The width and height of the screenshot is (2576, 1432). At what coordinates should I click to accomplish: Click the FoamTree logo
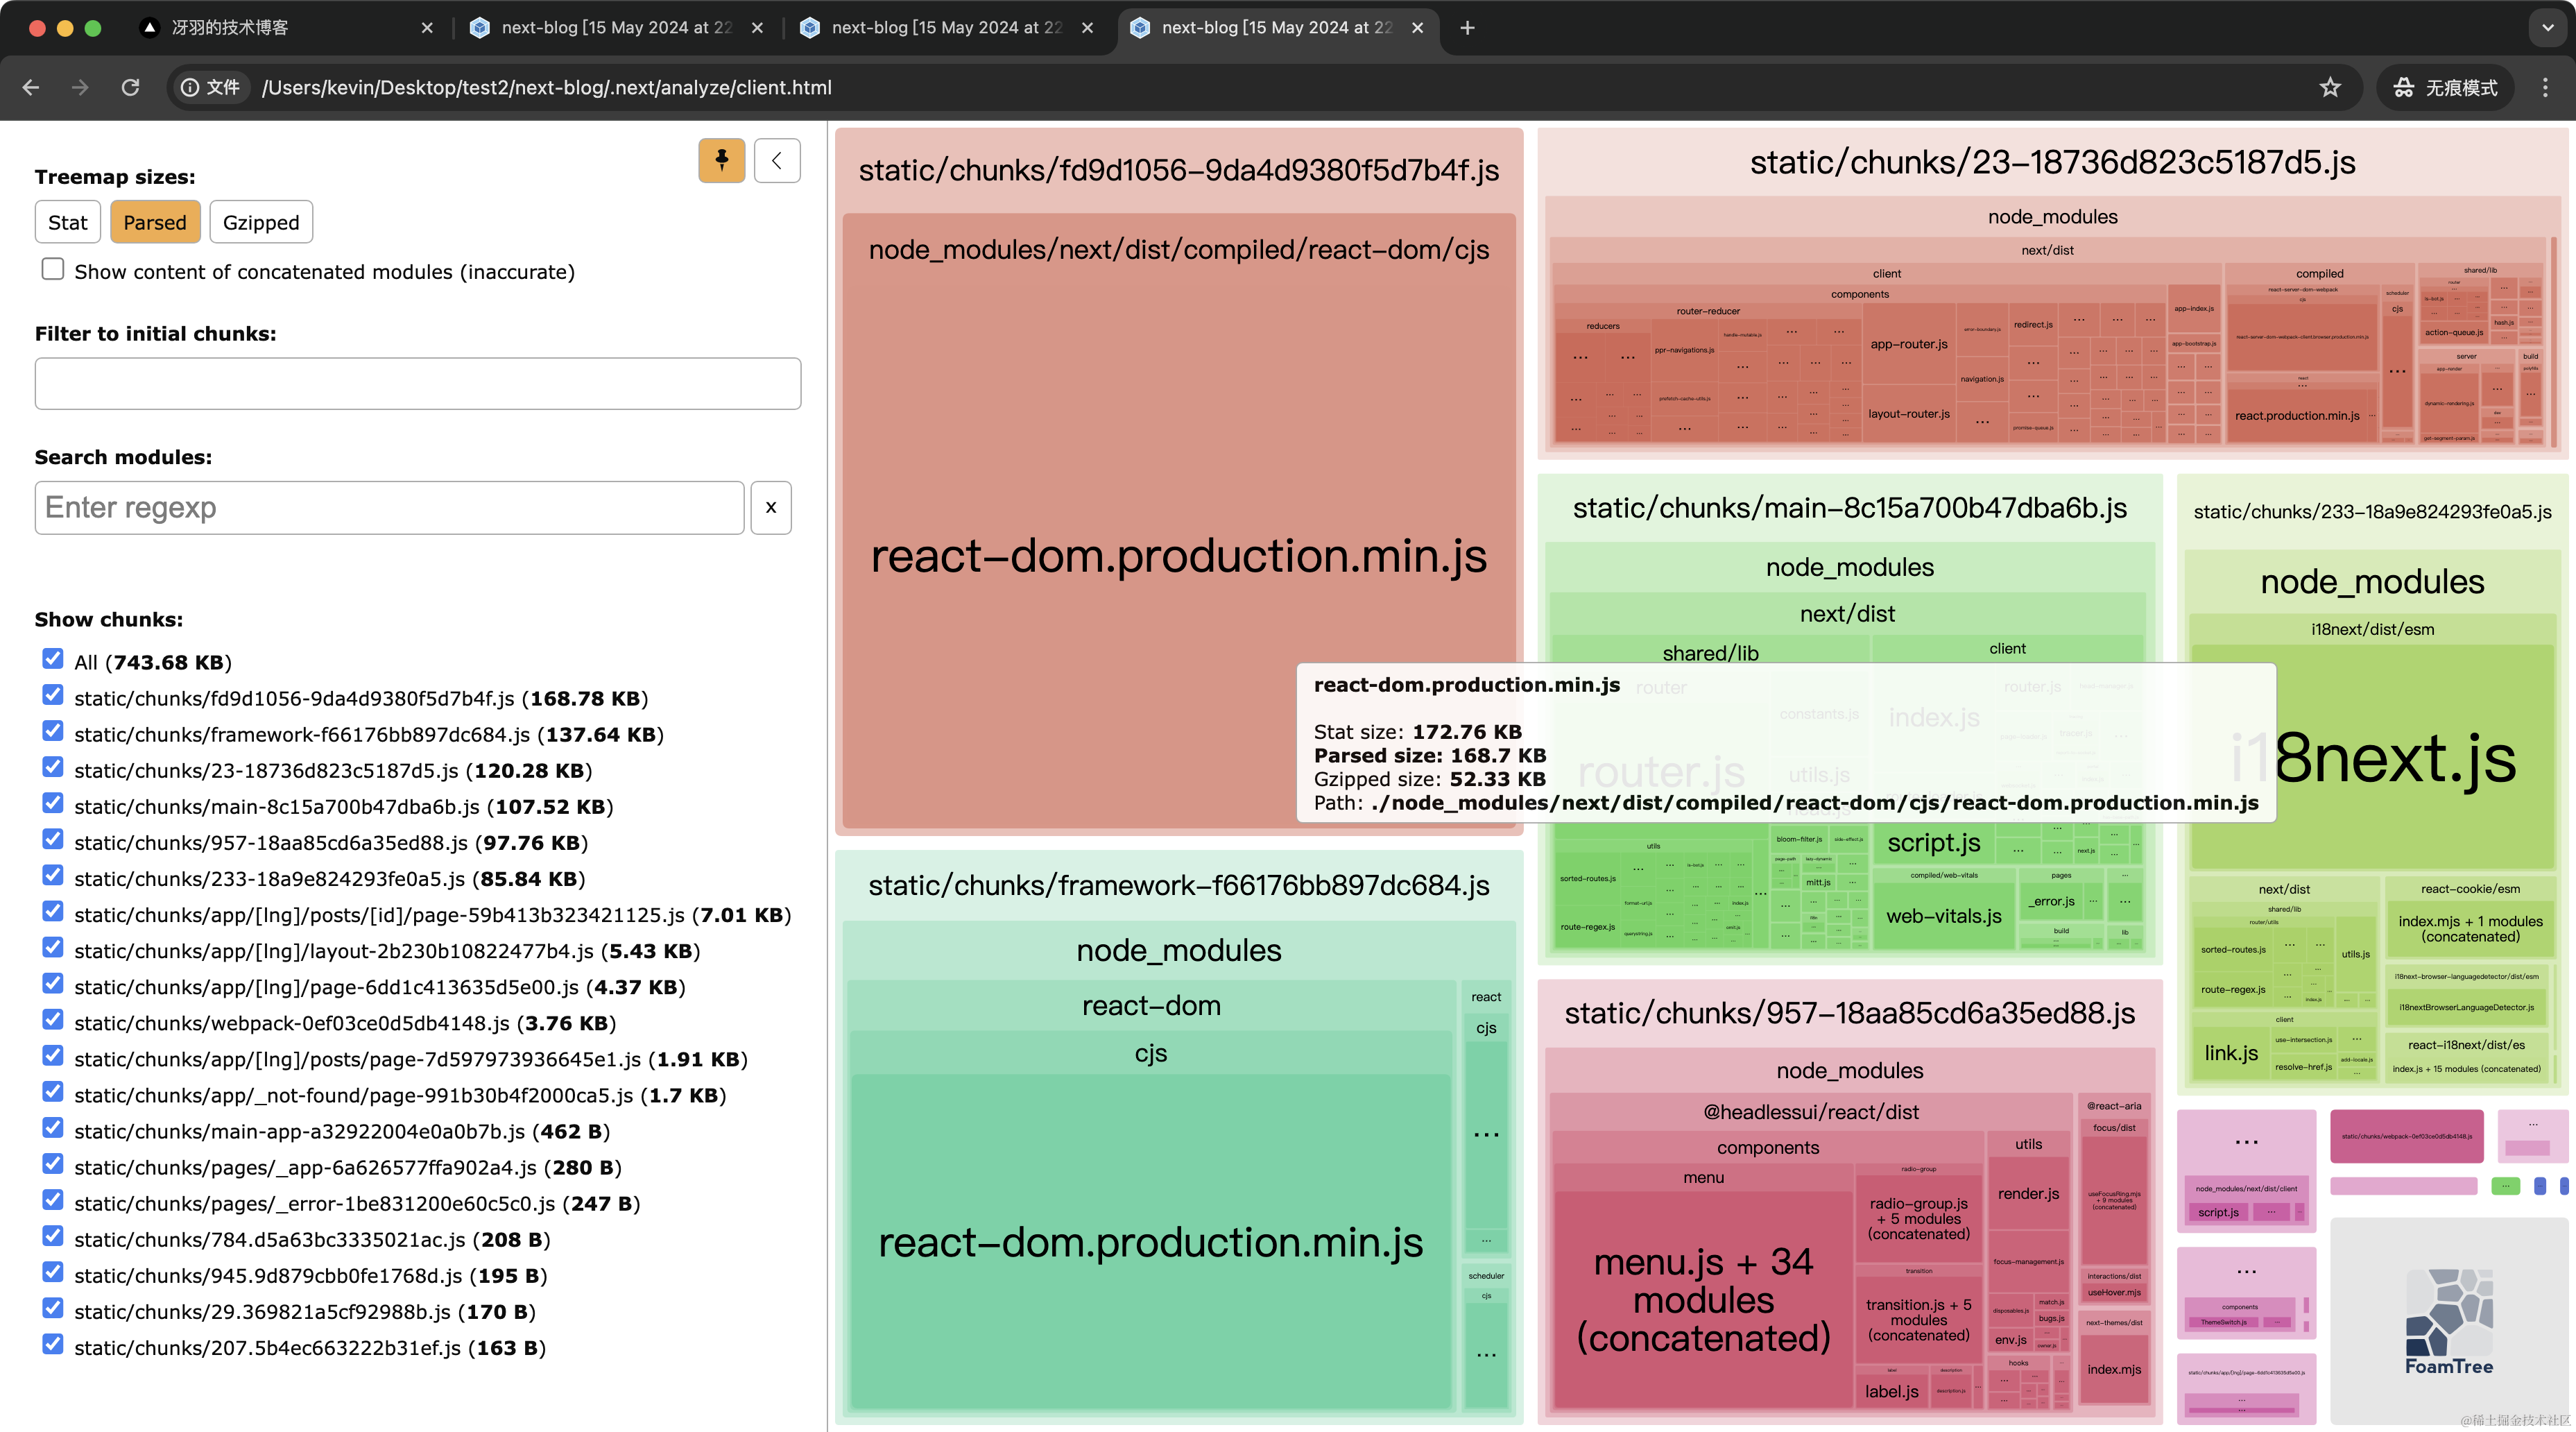tap(2448, 1322)
